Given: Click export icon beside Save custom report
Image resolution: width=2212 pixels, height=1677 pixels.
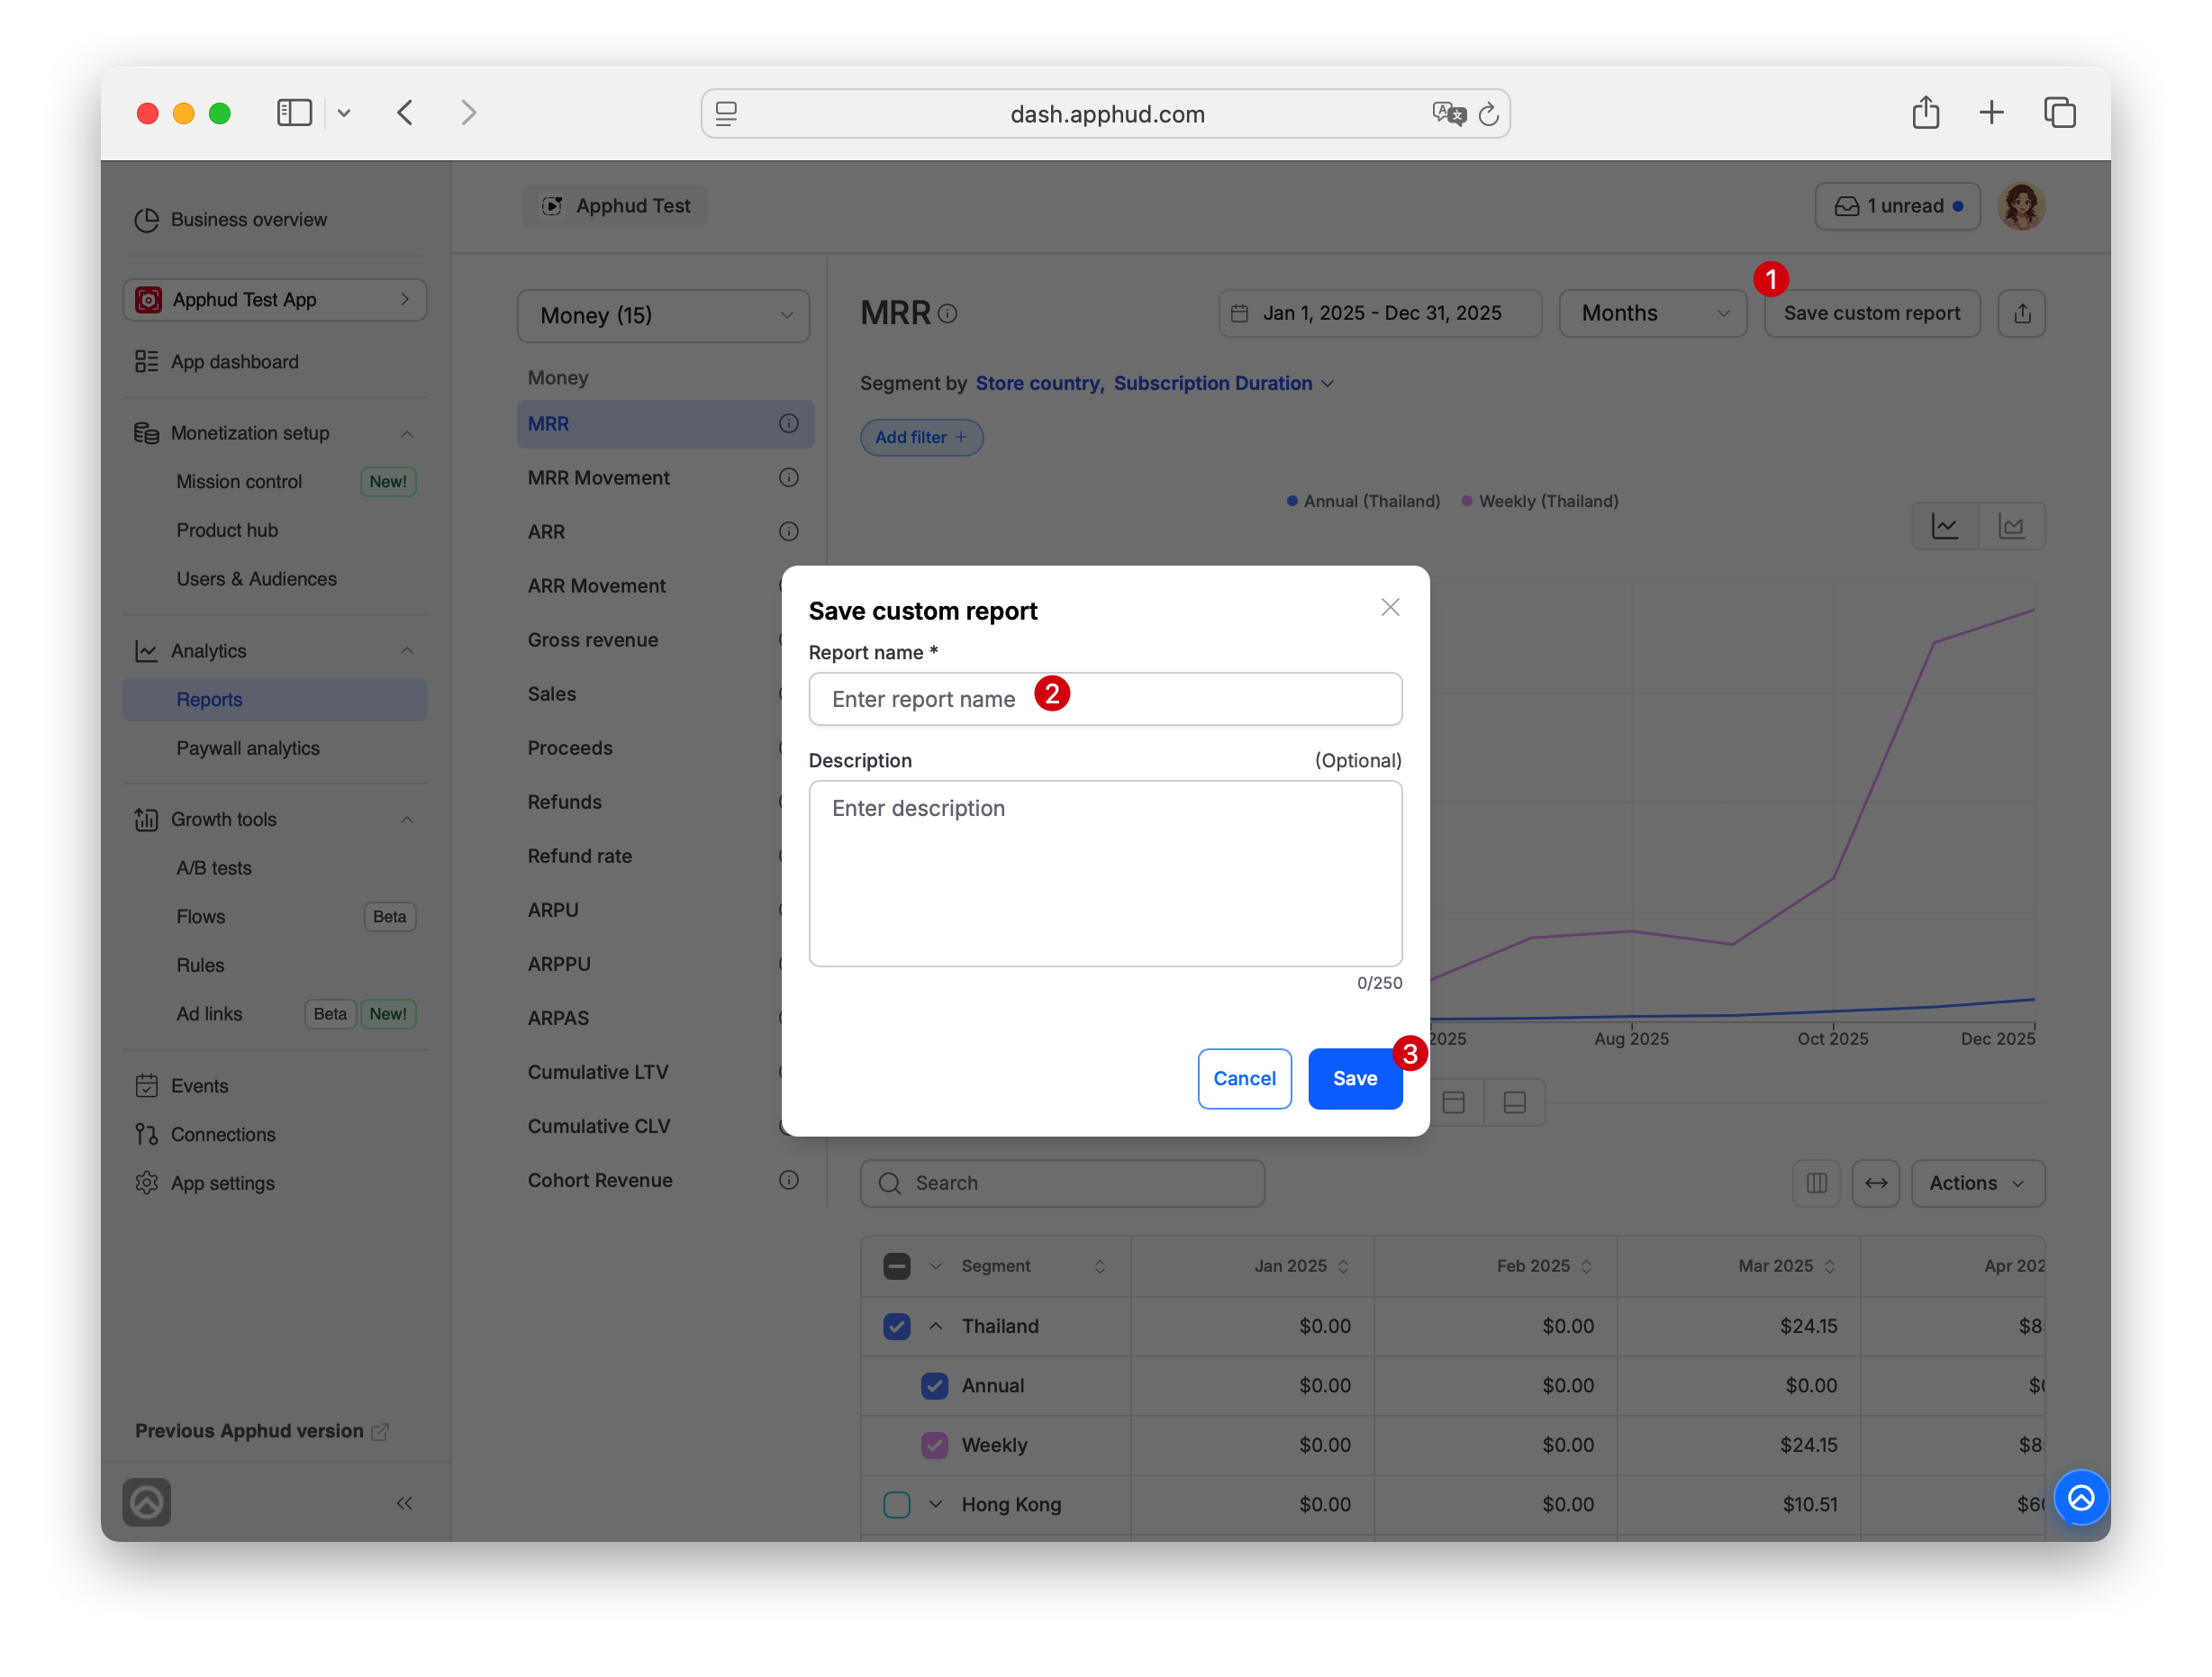Looking at the screenshot, I should click(2021, 314).
